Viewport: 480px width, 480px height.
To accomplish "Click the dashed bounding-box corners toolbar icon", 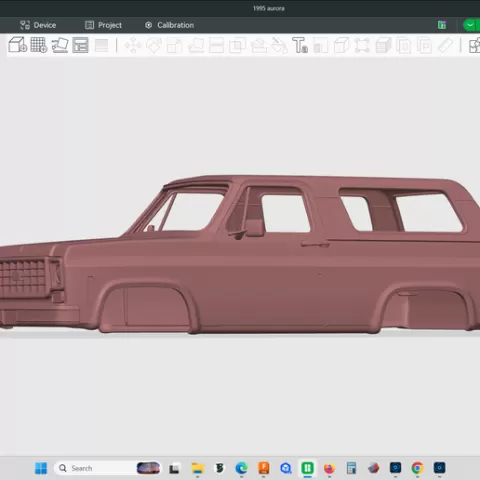I will 362,46.
